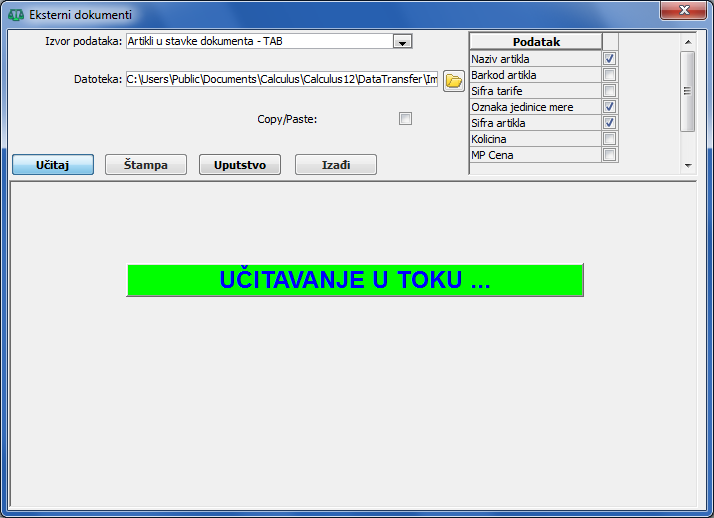Click the Datoteka file path field
714x518 pixels.
coord(281,79)
